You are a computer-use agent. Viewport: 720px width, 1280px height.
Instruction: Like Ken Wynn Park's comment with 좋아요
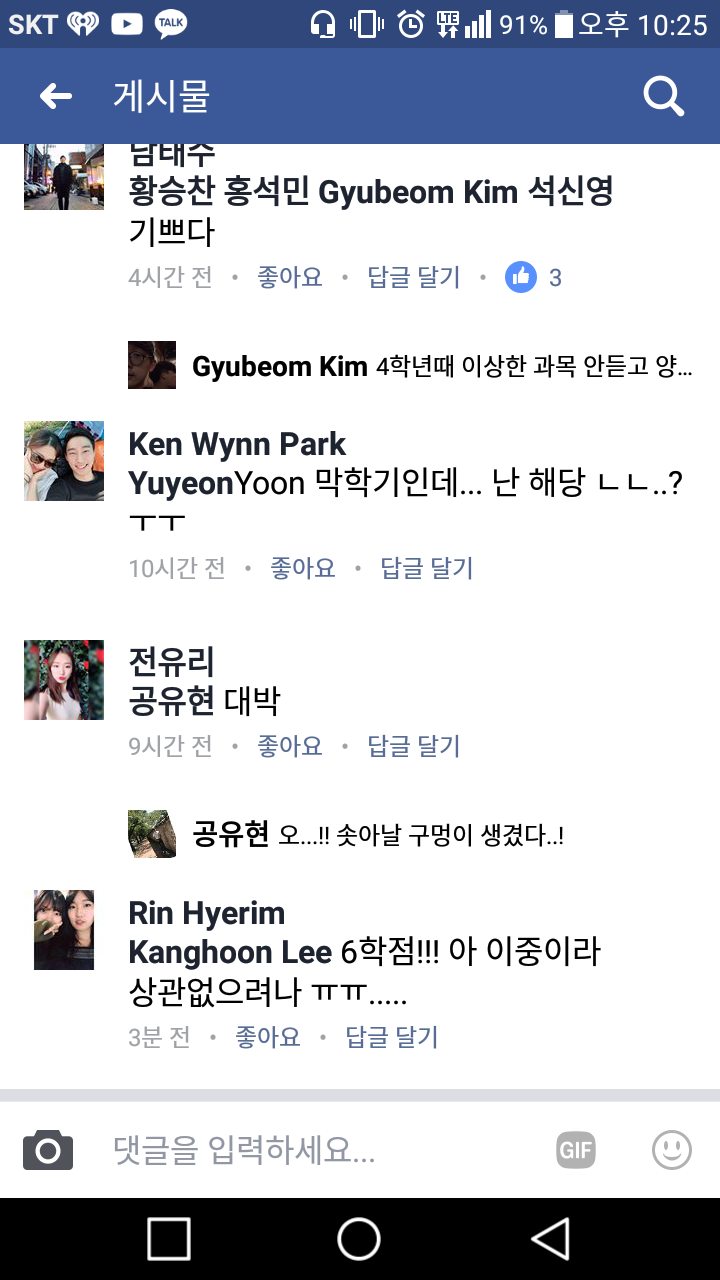[x=303, y=568]
